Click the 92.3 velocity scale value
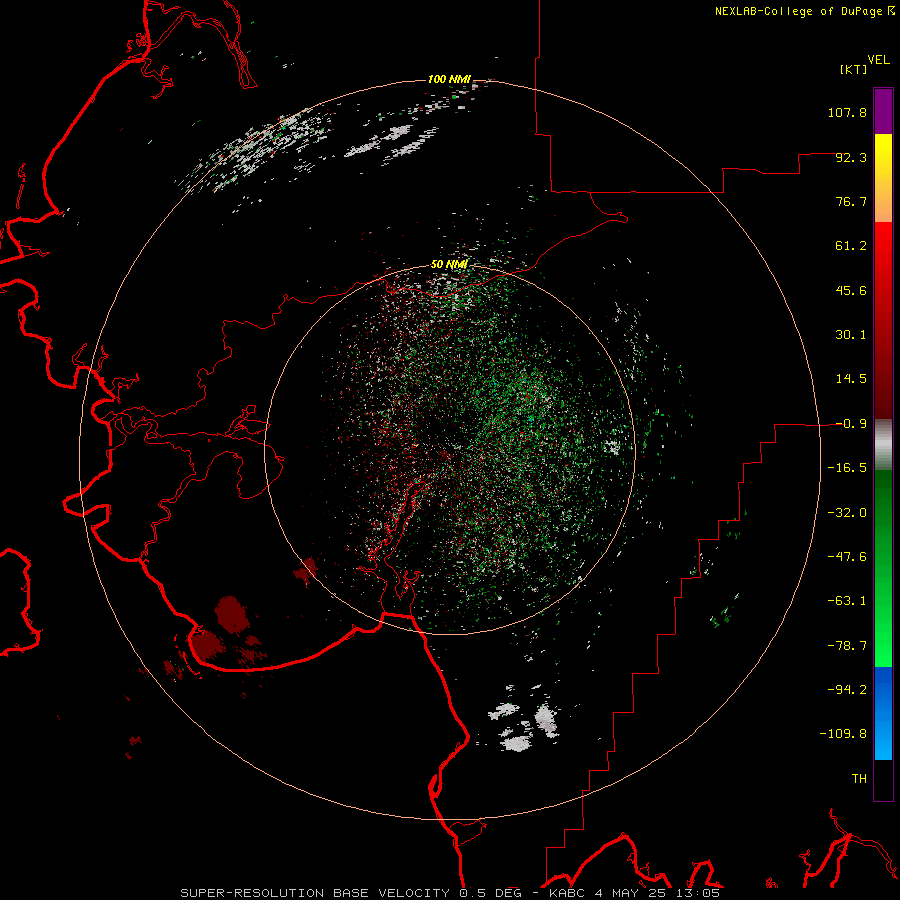Viewport: 900px width, 900px height. (851, 157)
